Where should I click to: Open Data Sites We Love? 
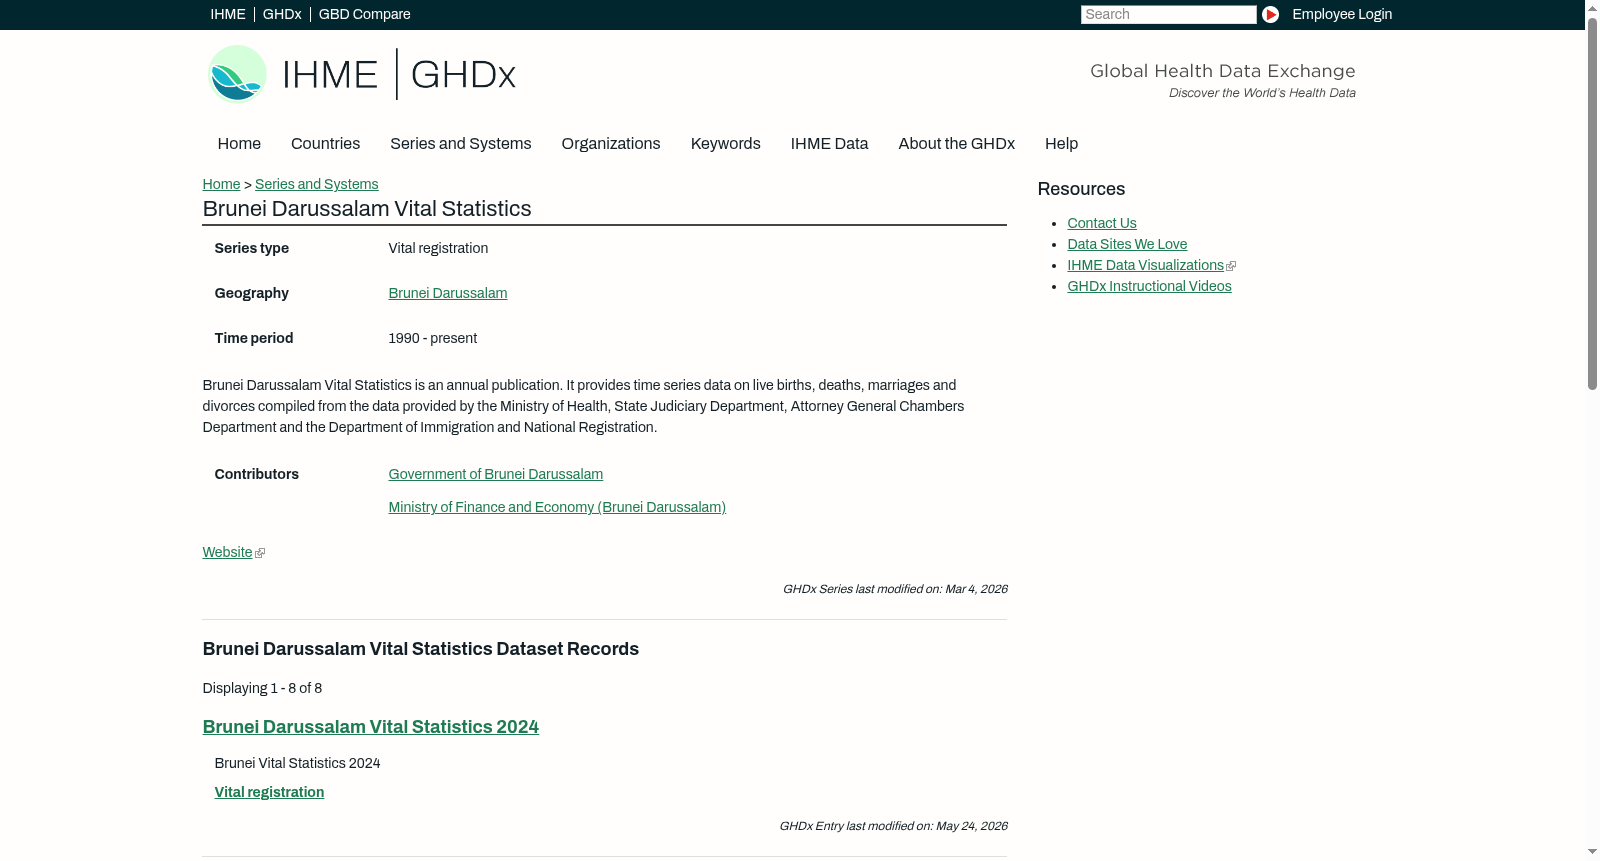click(1127, 244)
